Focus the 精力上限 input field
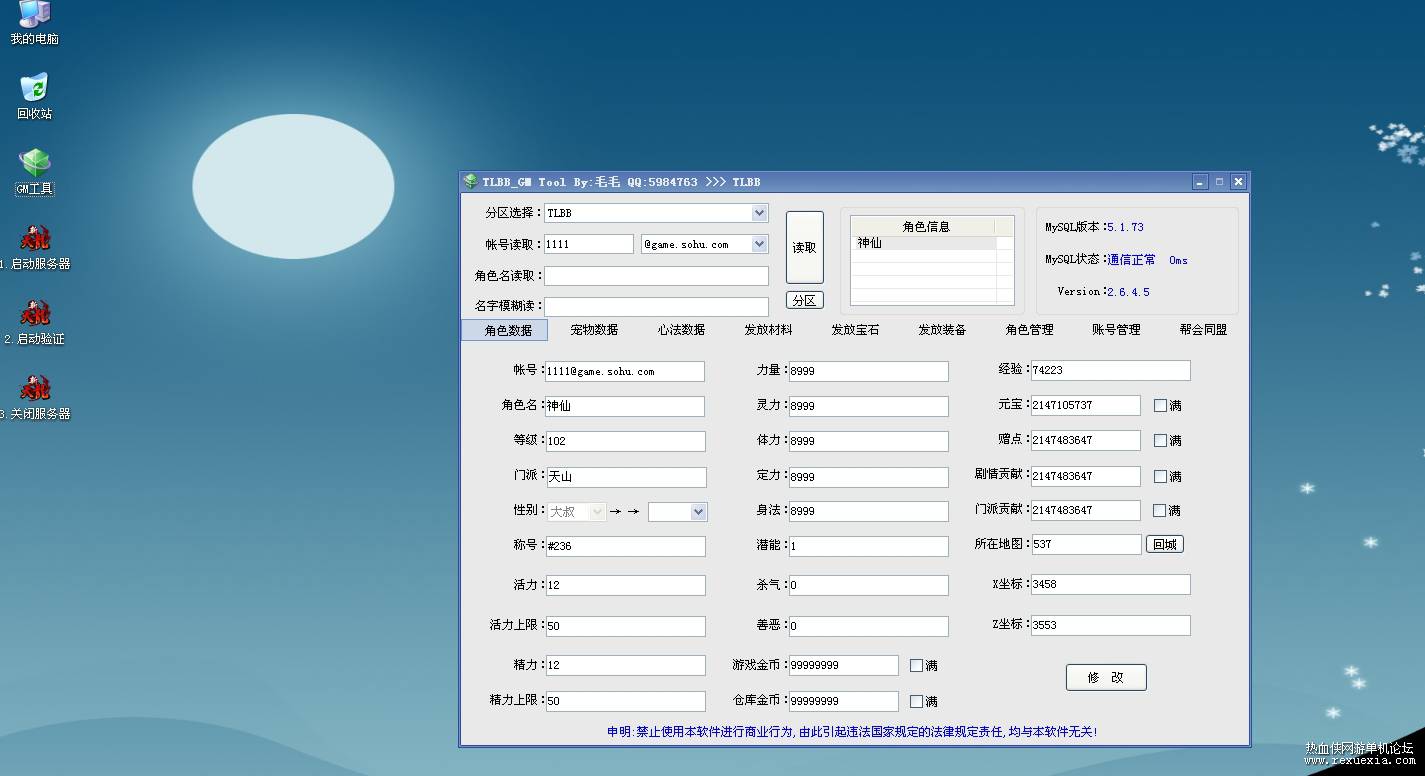Screen dimensions: 1425x776 pos(625,701)
